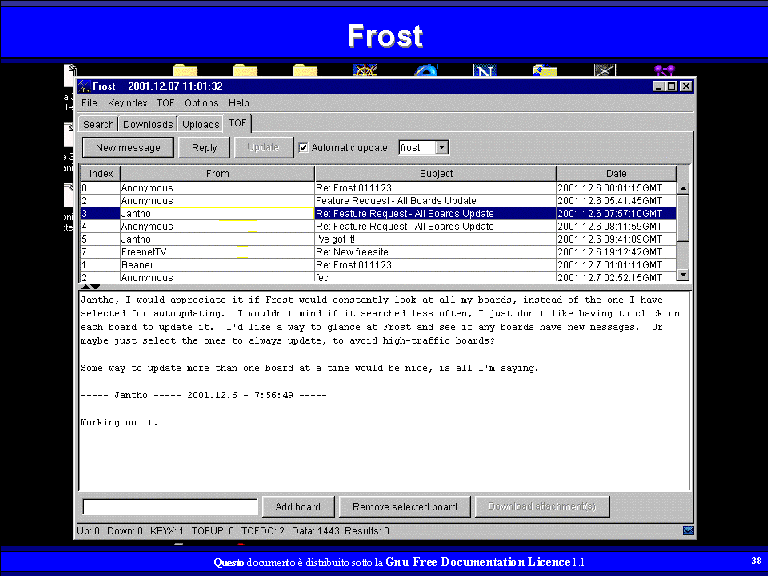Screen dimensions: 768x576
Task: Switch to the Uploads tab
Action: [x=200, y=124]
